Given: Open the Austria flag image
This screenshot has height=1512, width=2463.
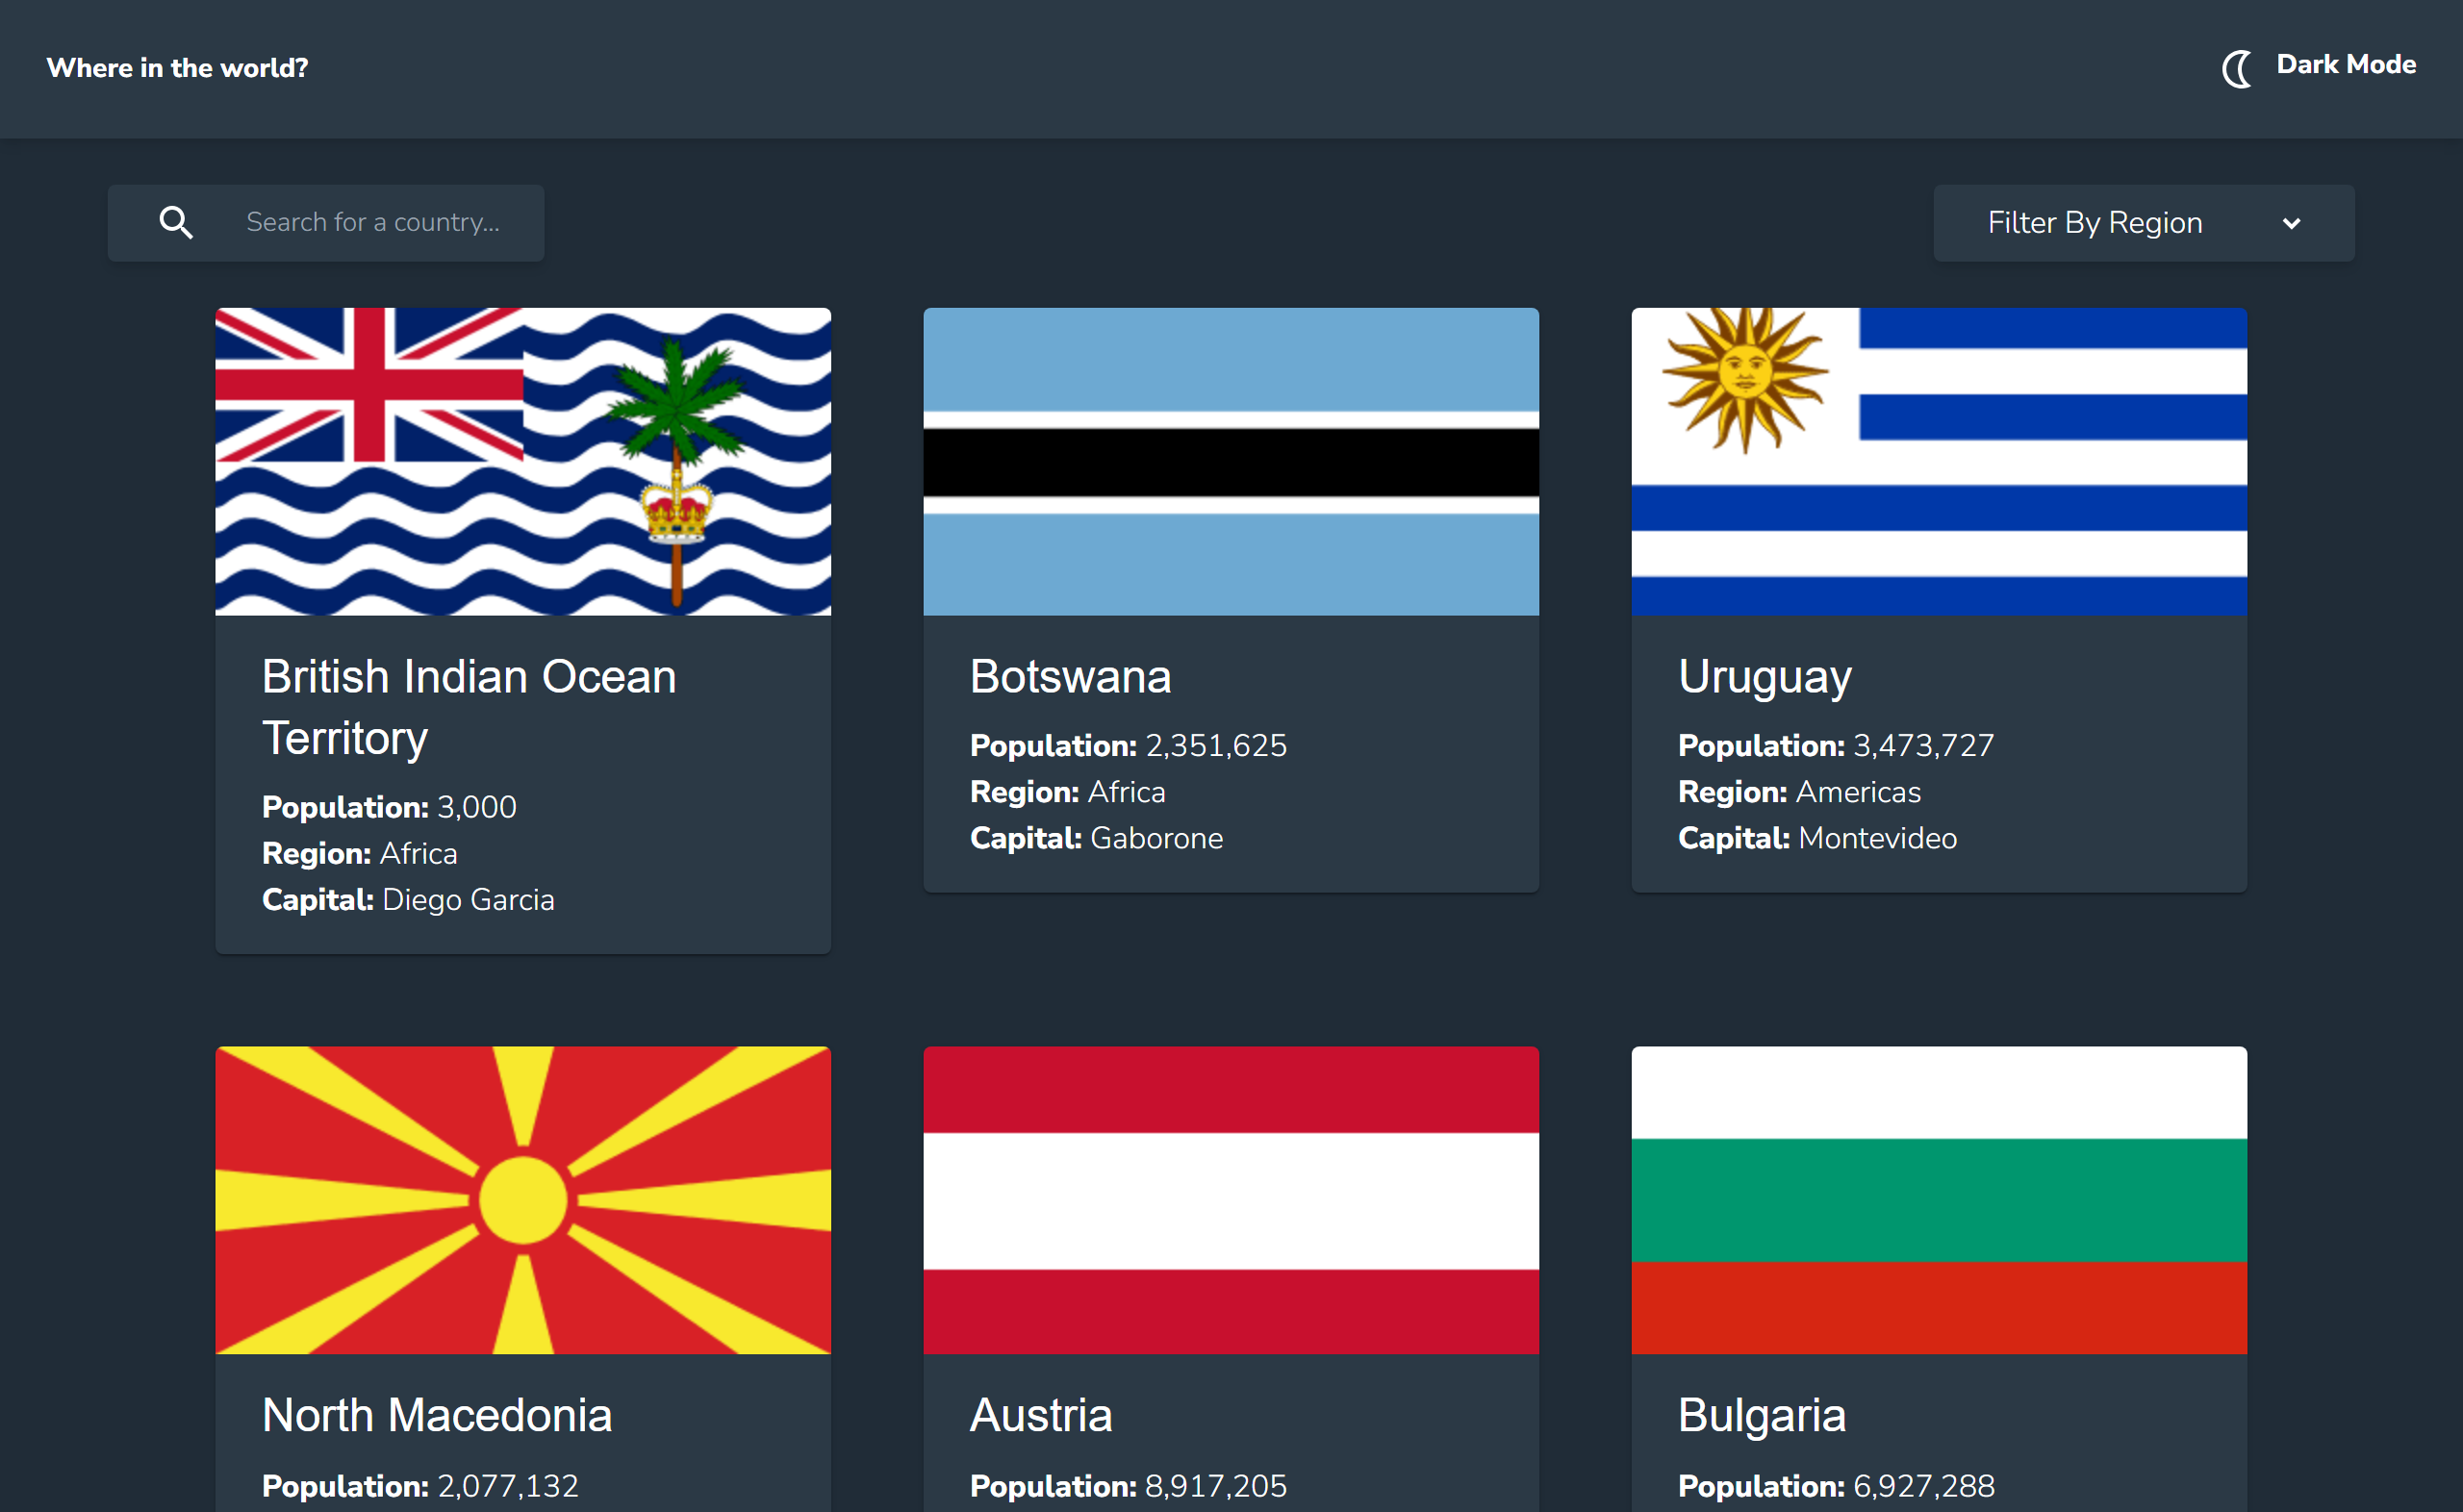Looking at the screenshot, I should 1231,1200.
